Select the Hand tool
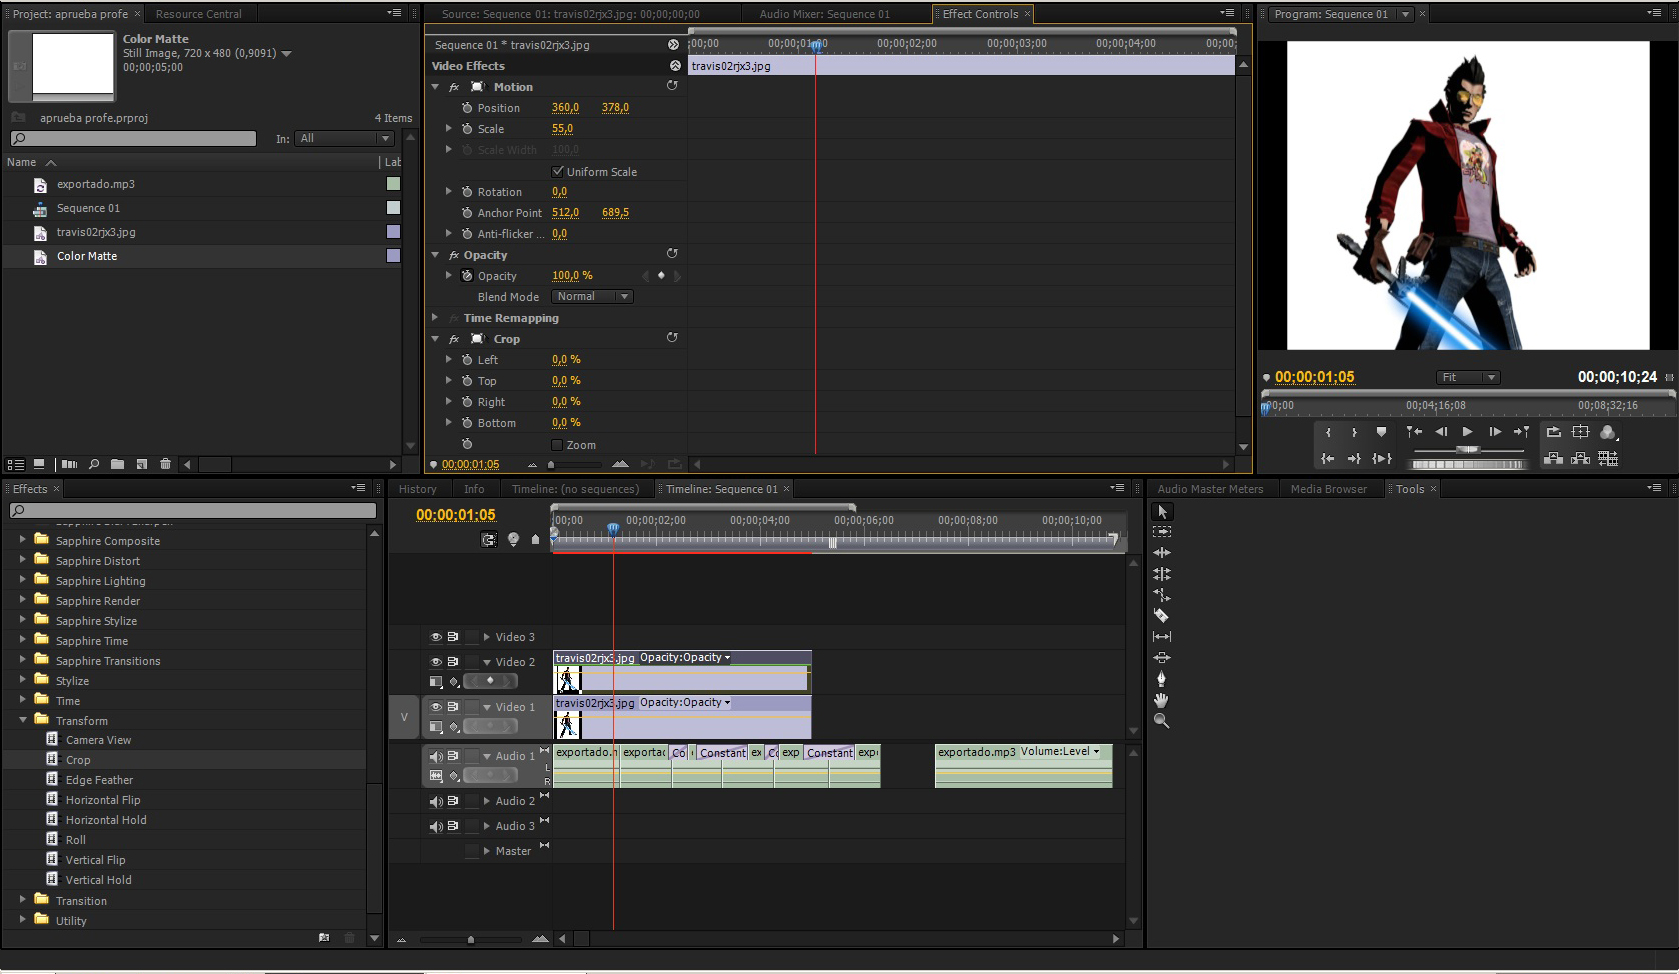This screenshot has width=1679, height=974. coord(1162,700)
